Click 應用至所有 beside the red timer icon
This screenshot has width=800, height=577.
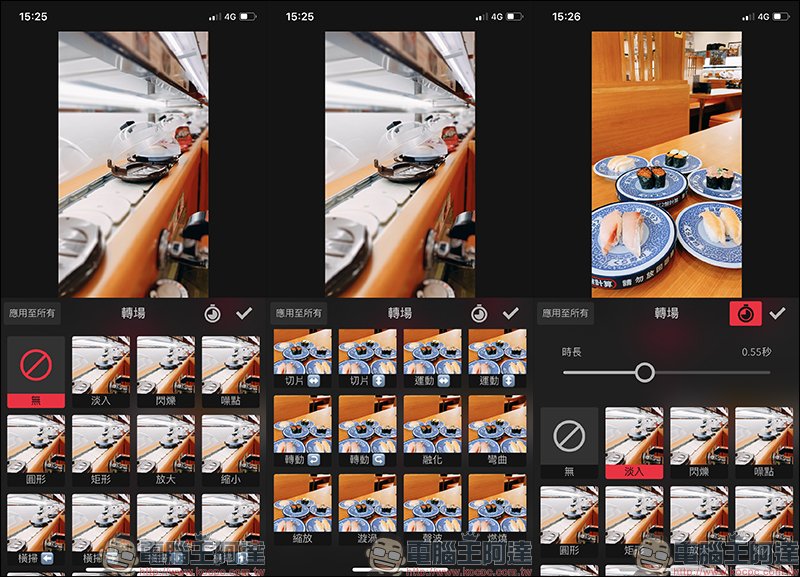(x=566, y=313)
